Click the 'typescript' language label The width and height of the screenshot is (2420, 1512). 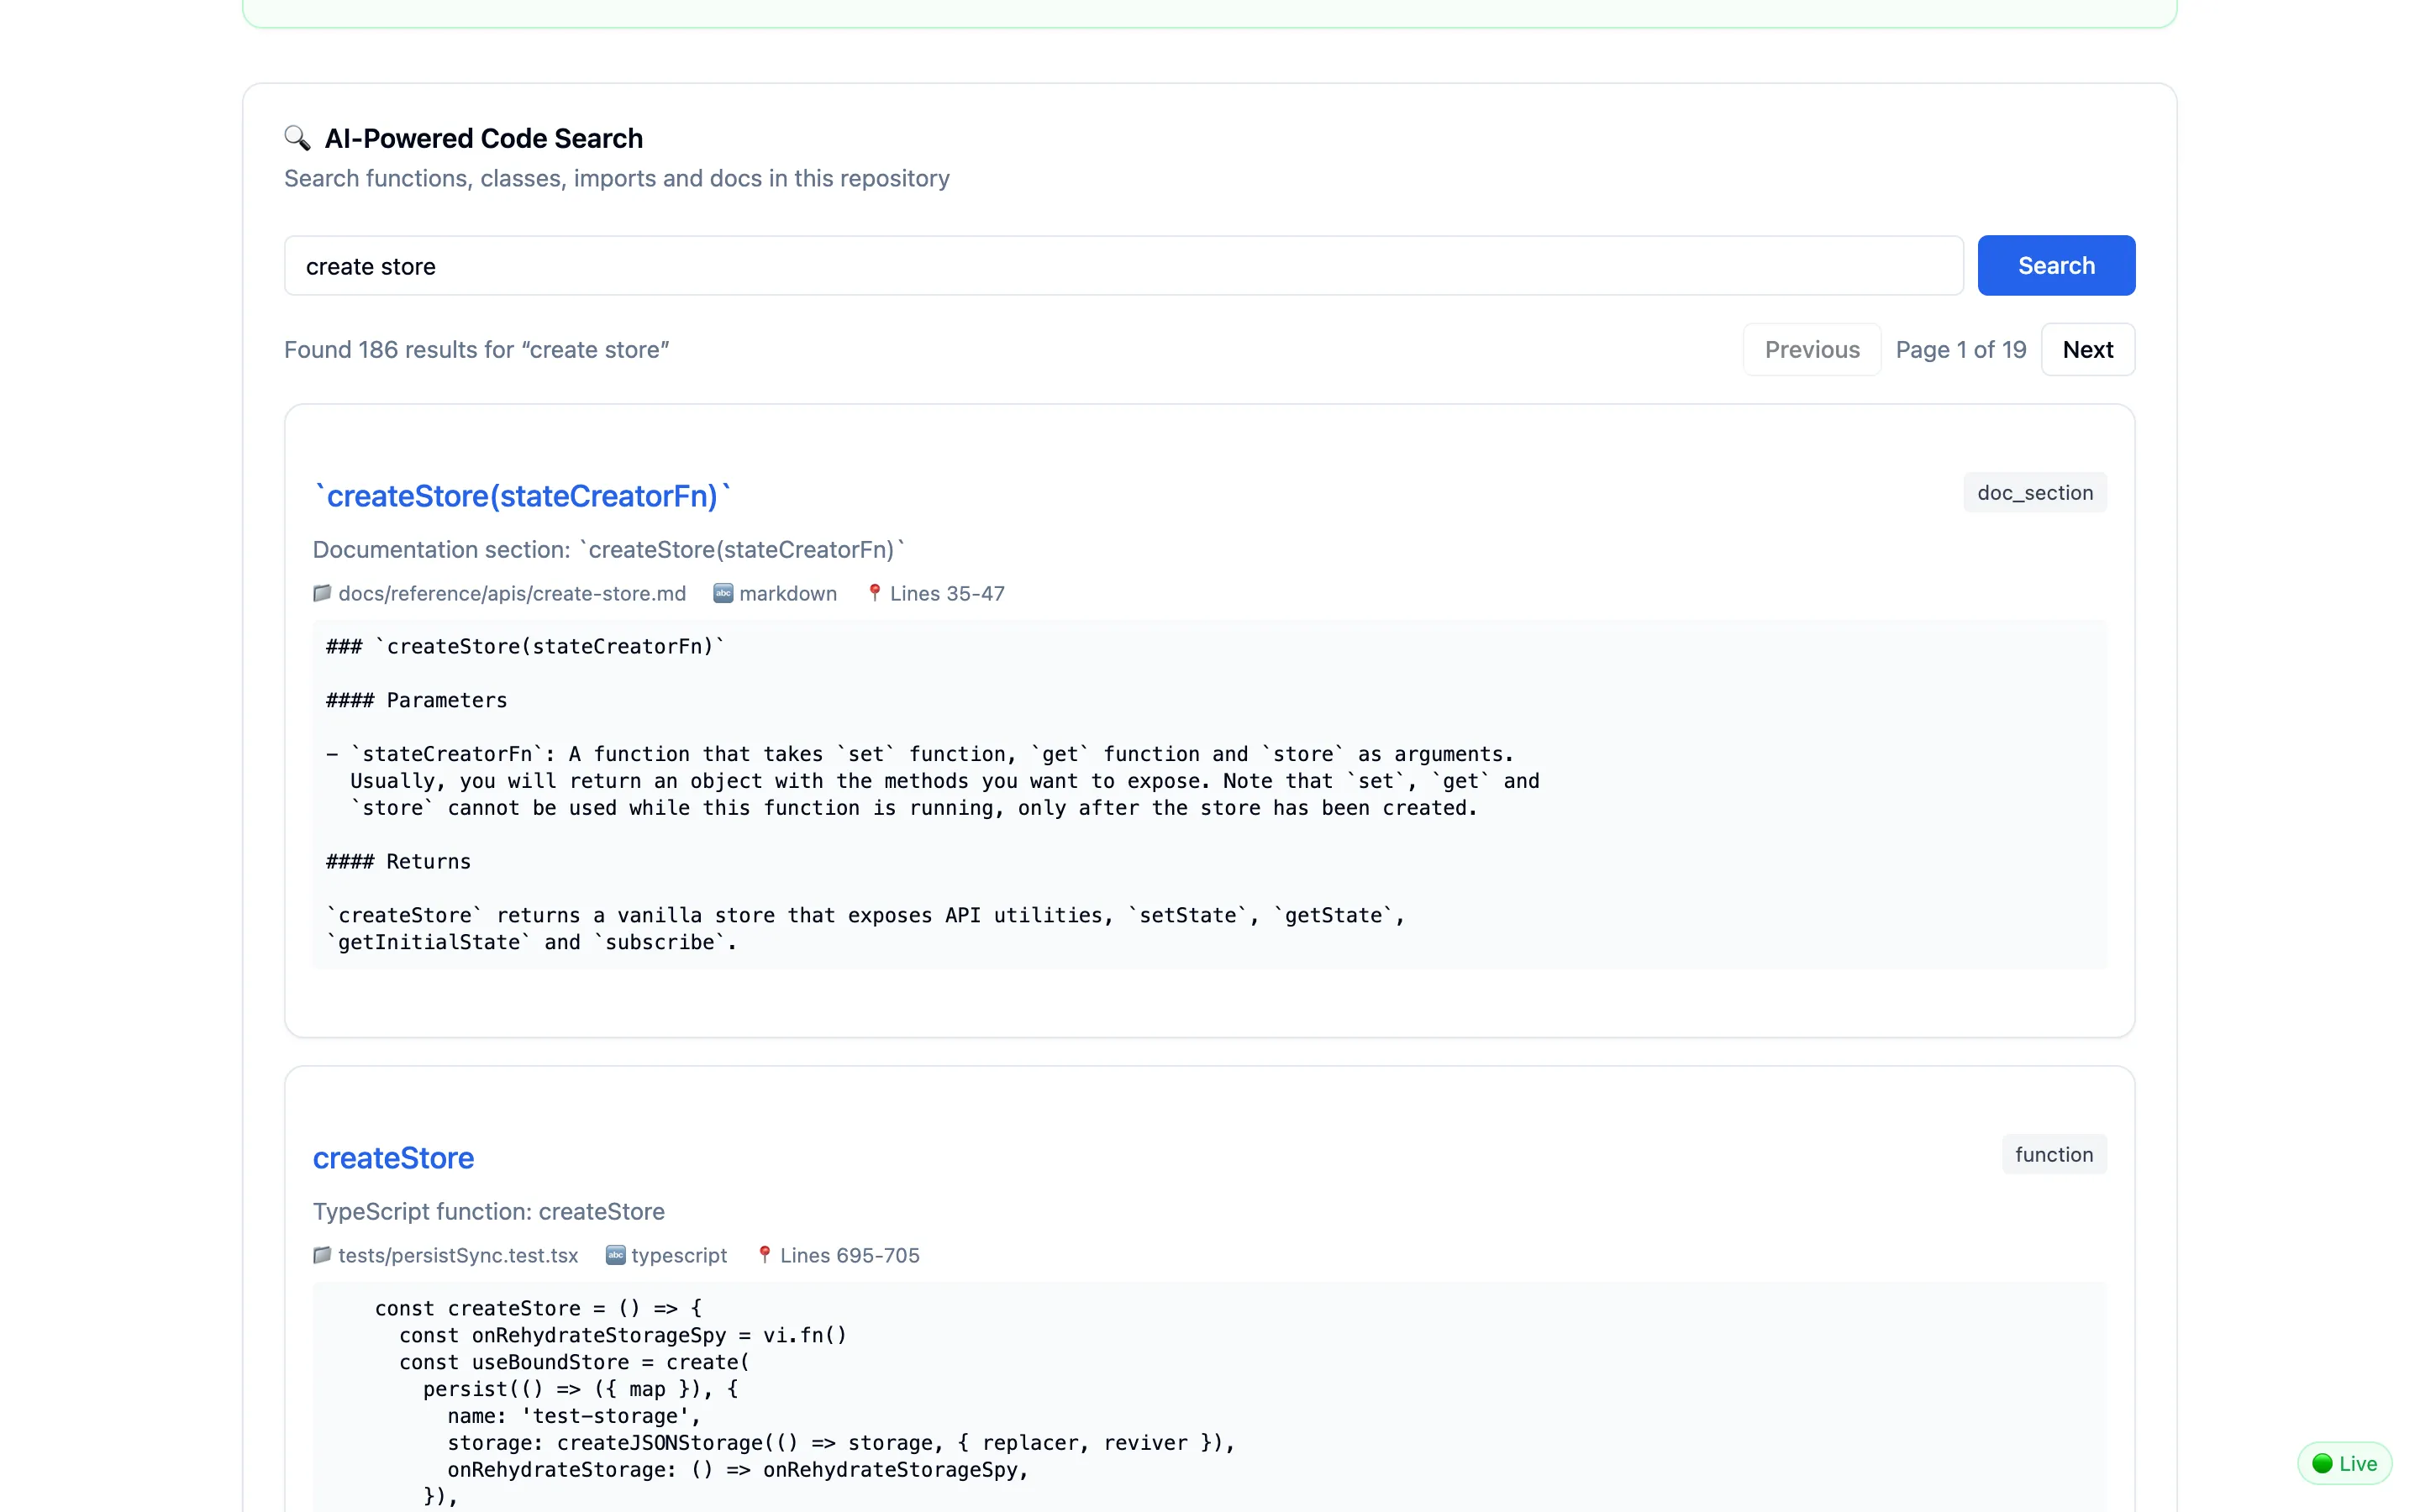pyautogui.click(x=679, y=1255)
